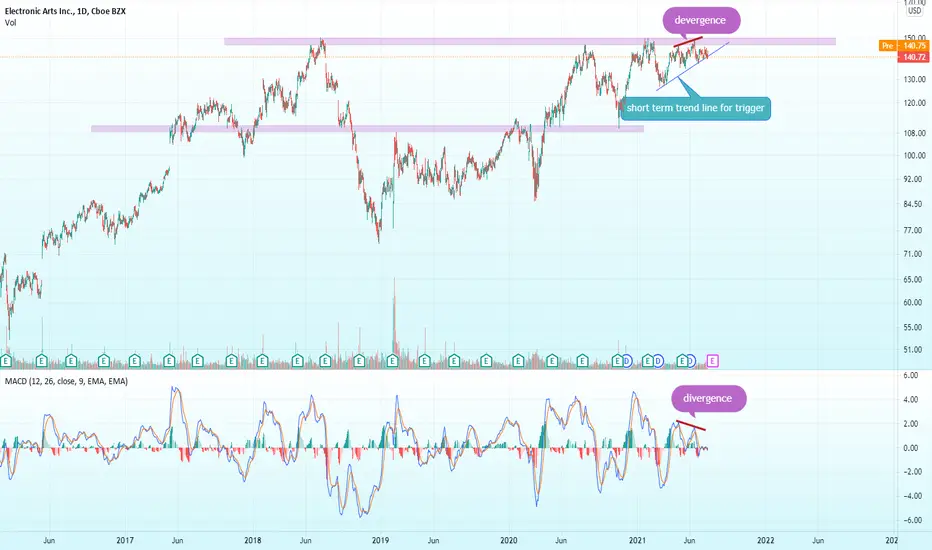
Task: Select the 'divergence' callout on the MACD pane
Action: tap(708, 398)
